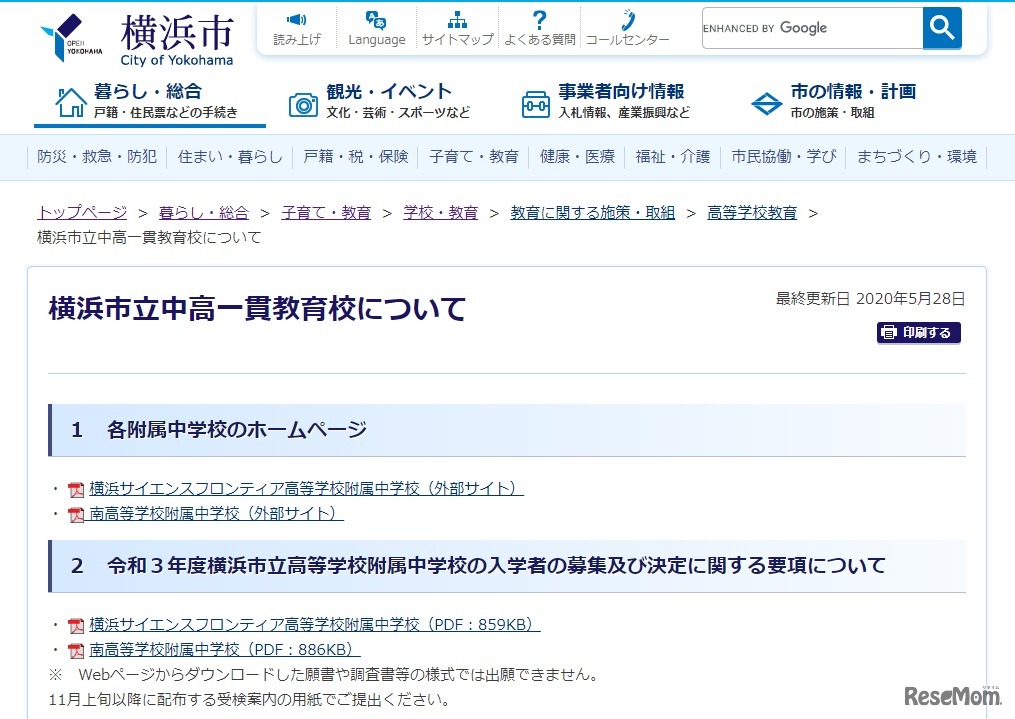Select 子育て・教育 in the menu bar
Screen dimensions: 1015x719
(473, 155)
